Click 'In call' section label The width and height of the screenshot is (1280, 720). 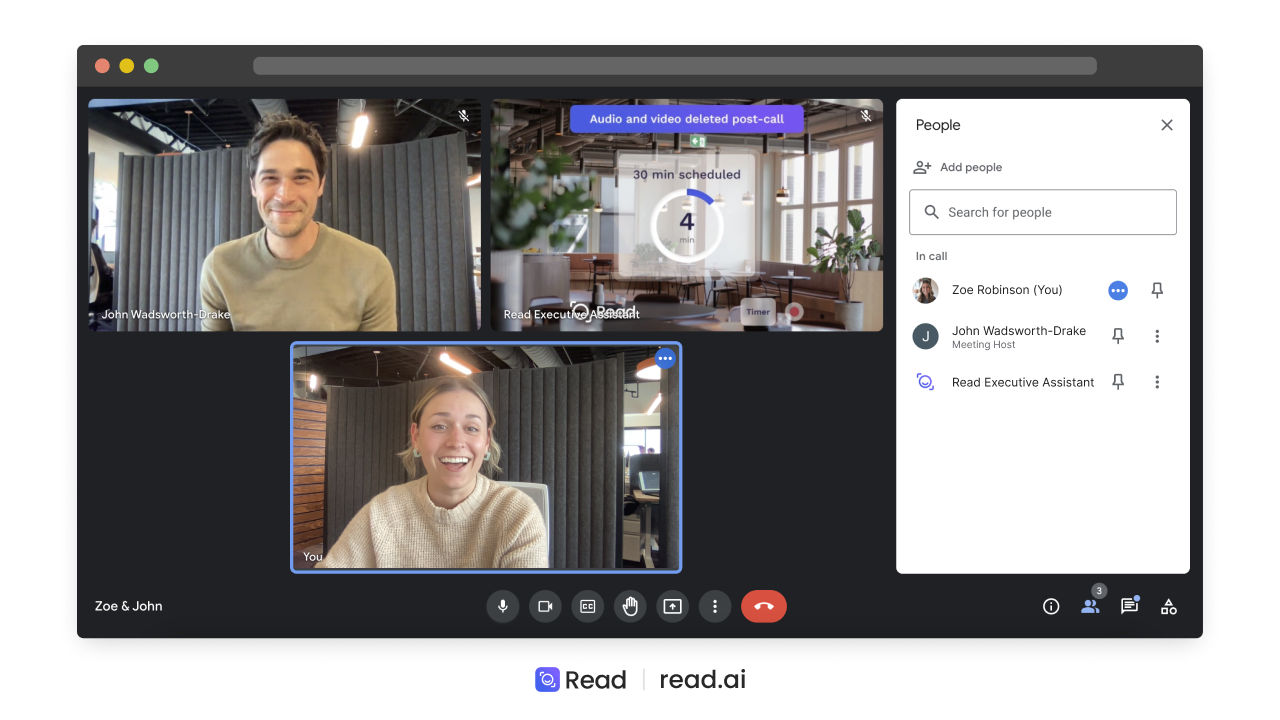[931, 256]
